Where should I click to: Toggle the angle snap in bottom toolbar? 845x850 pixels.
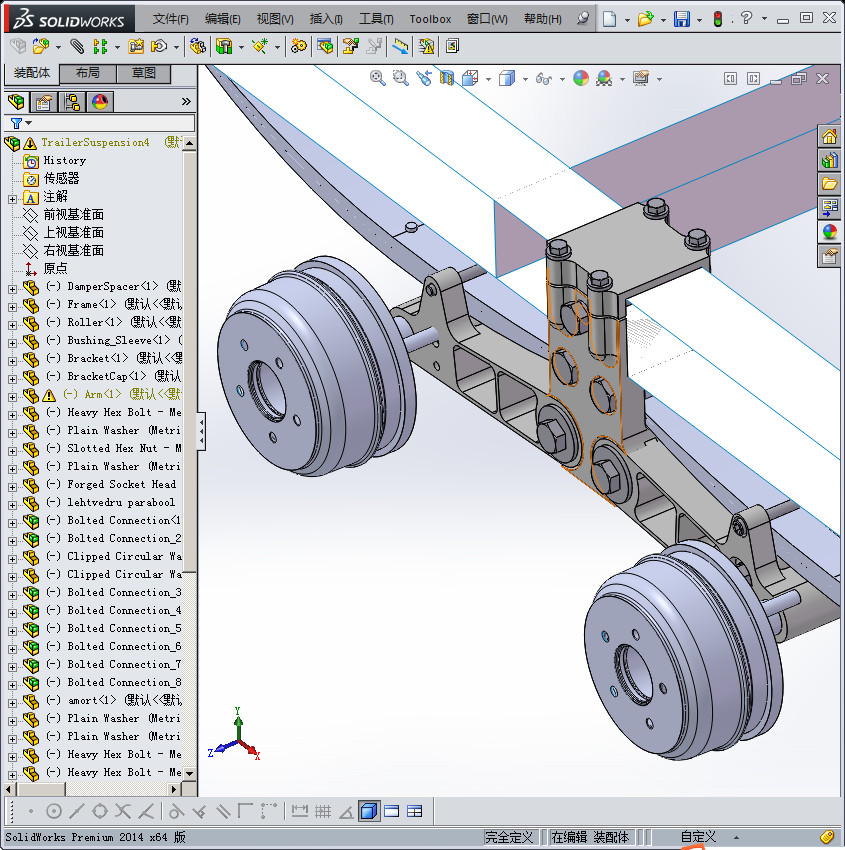pyautogui.click(x=346, y=812)
